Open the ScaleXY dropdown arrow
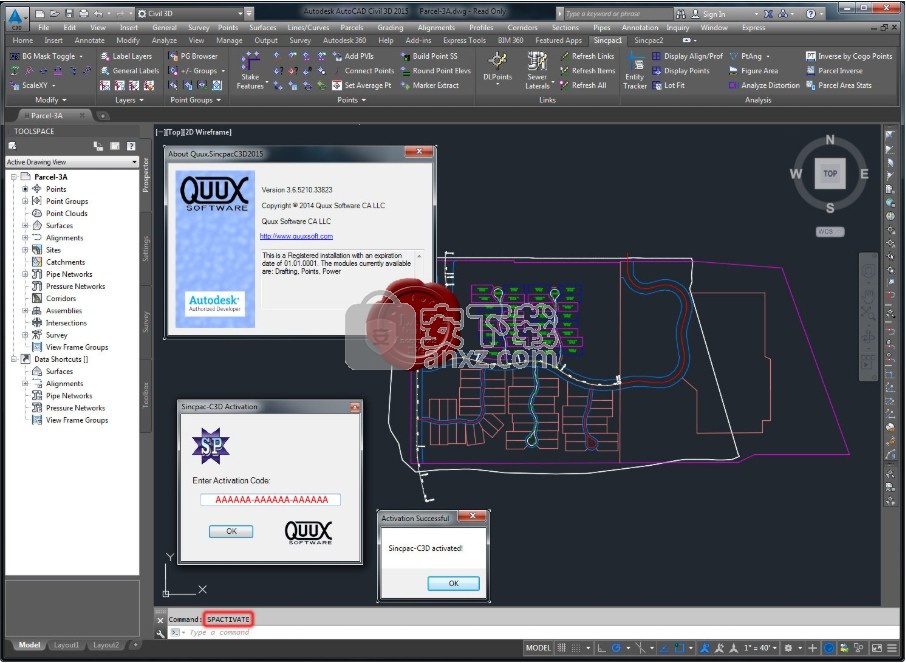 (x=54, y=86)
